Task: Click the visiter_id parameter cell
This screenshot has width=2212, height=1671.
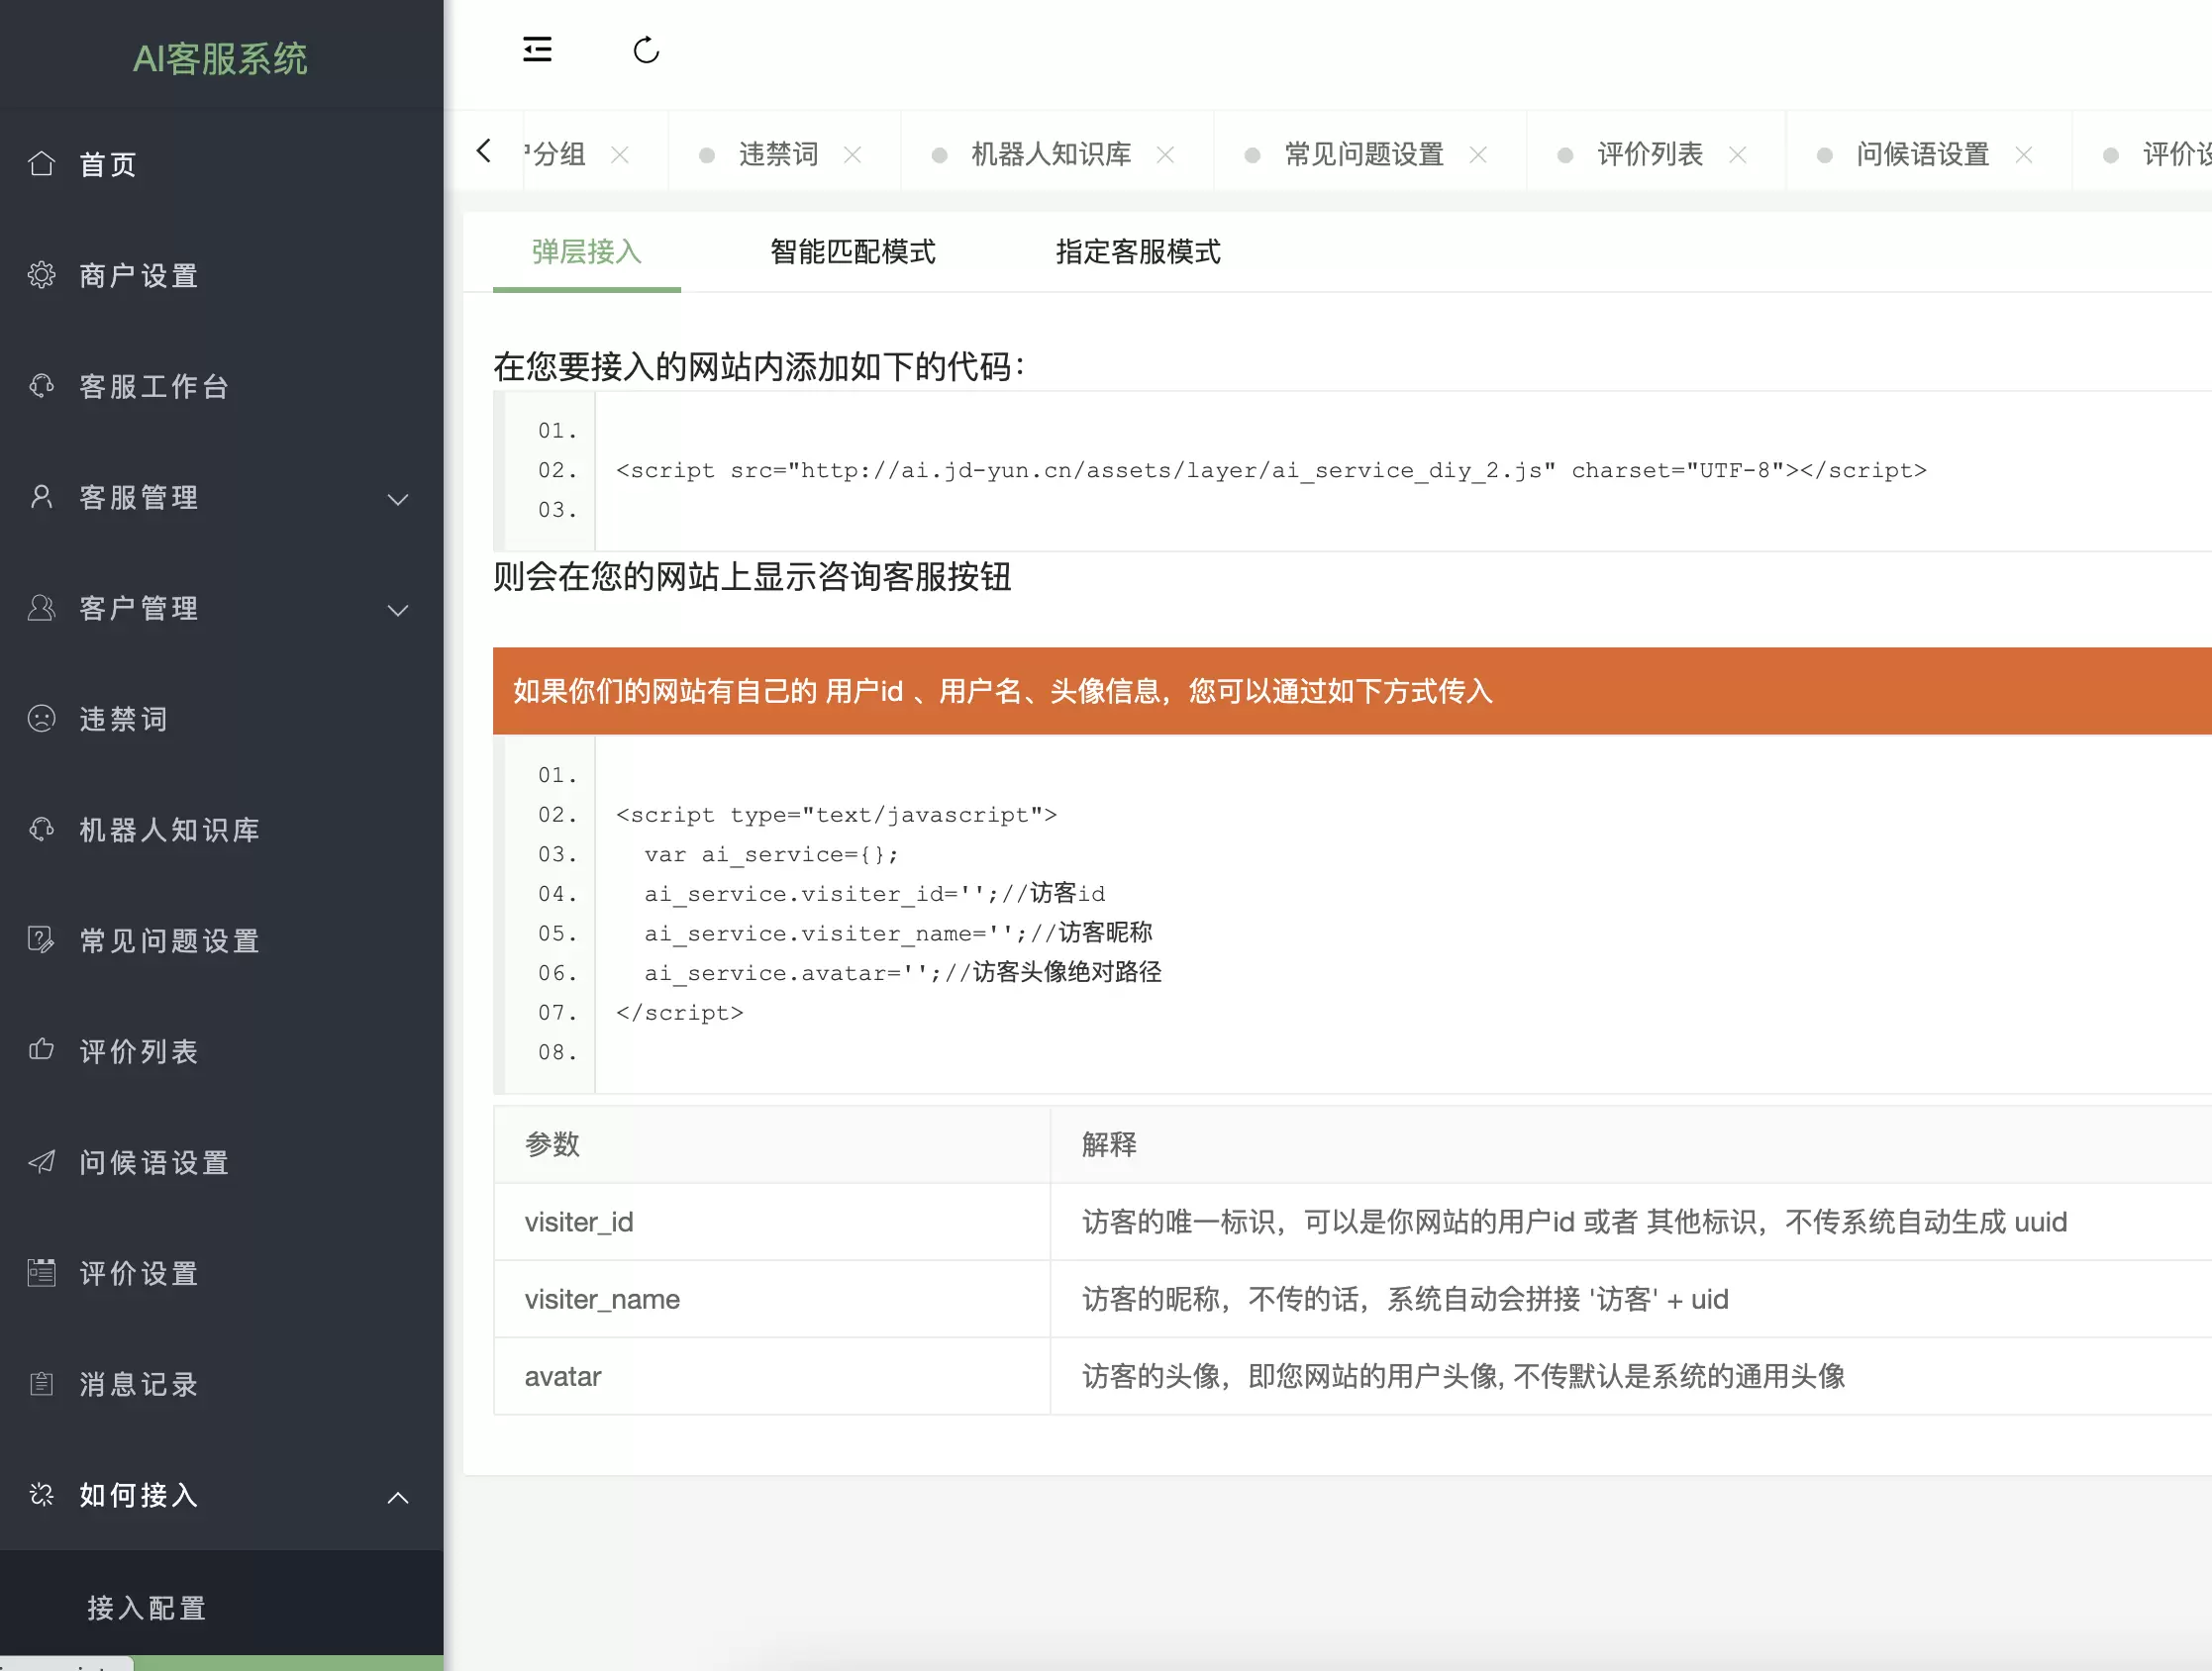Action: click(772, 1222)
